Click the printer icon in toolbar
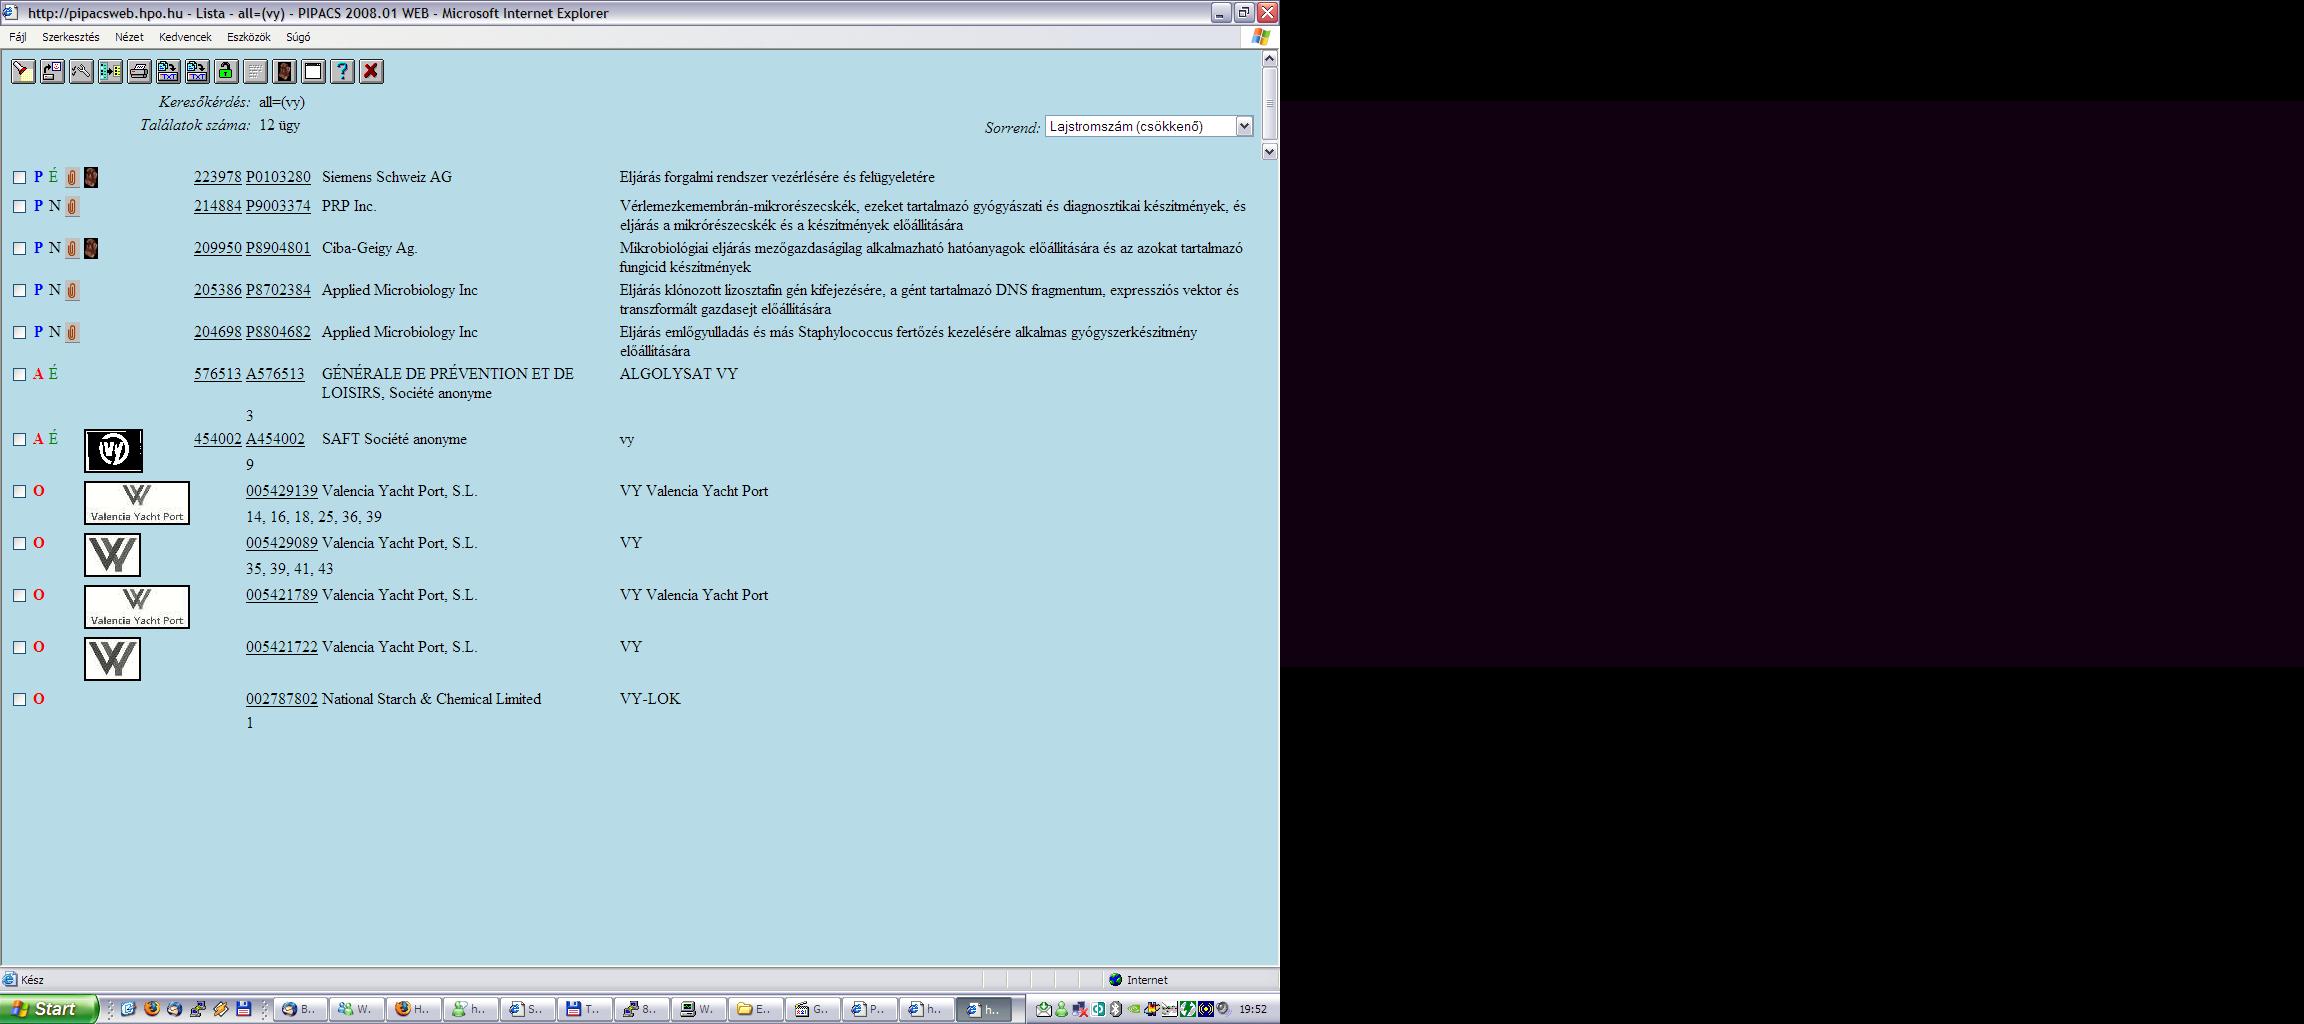This screenshot has width=2304, height=1024. 139,71
